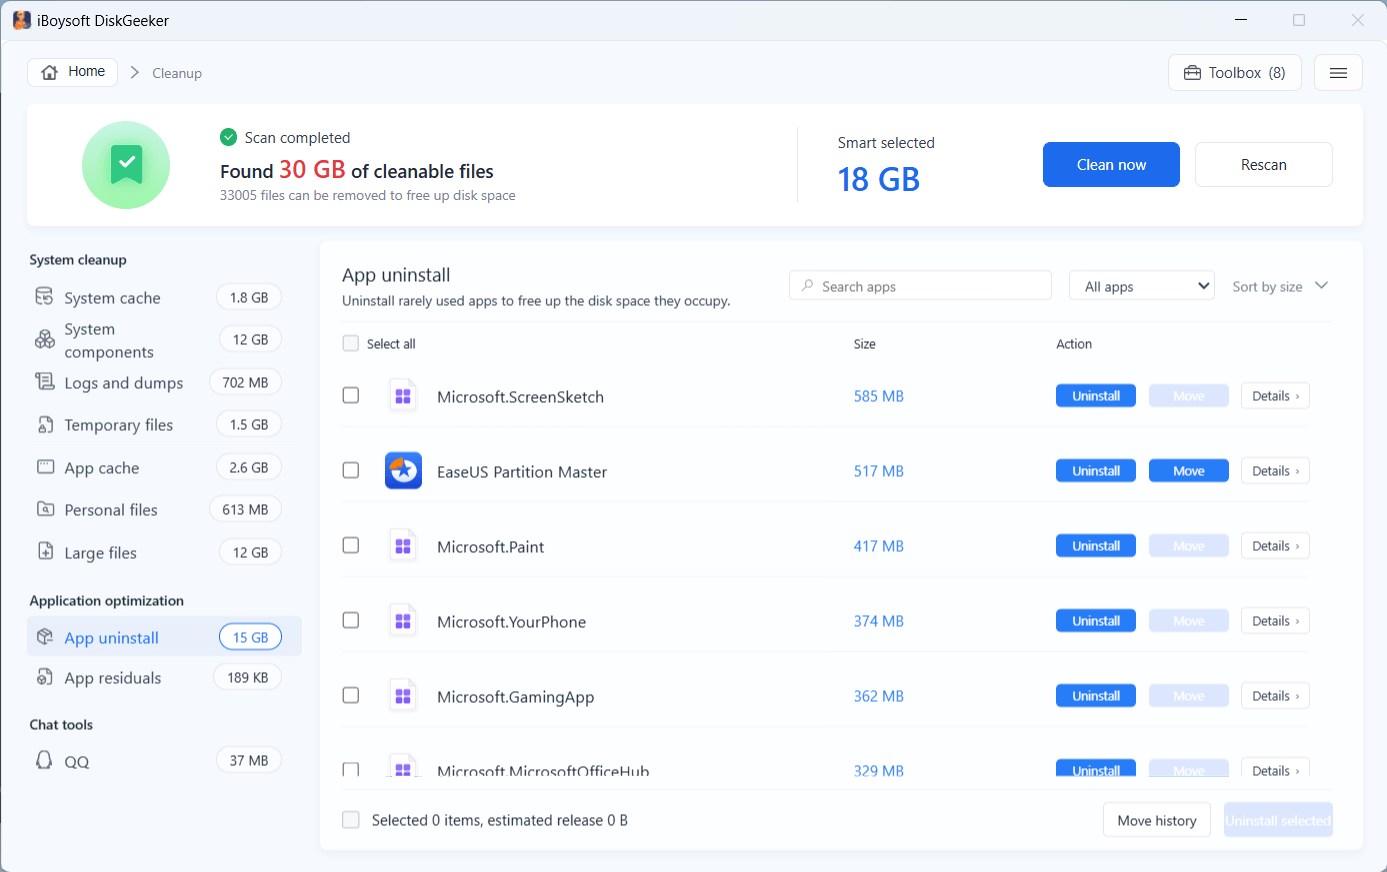
Task: Tick the Select all checkbox
Action: (350, 343)
